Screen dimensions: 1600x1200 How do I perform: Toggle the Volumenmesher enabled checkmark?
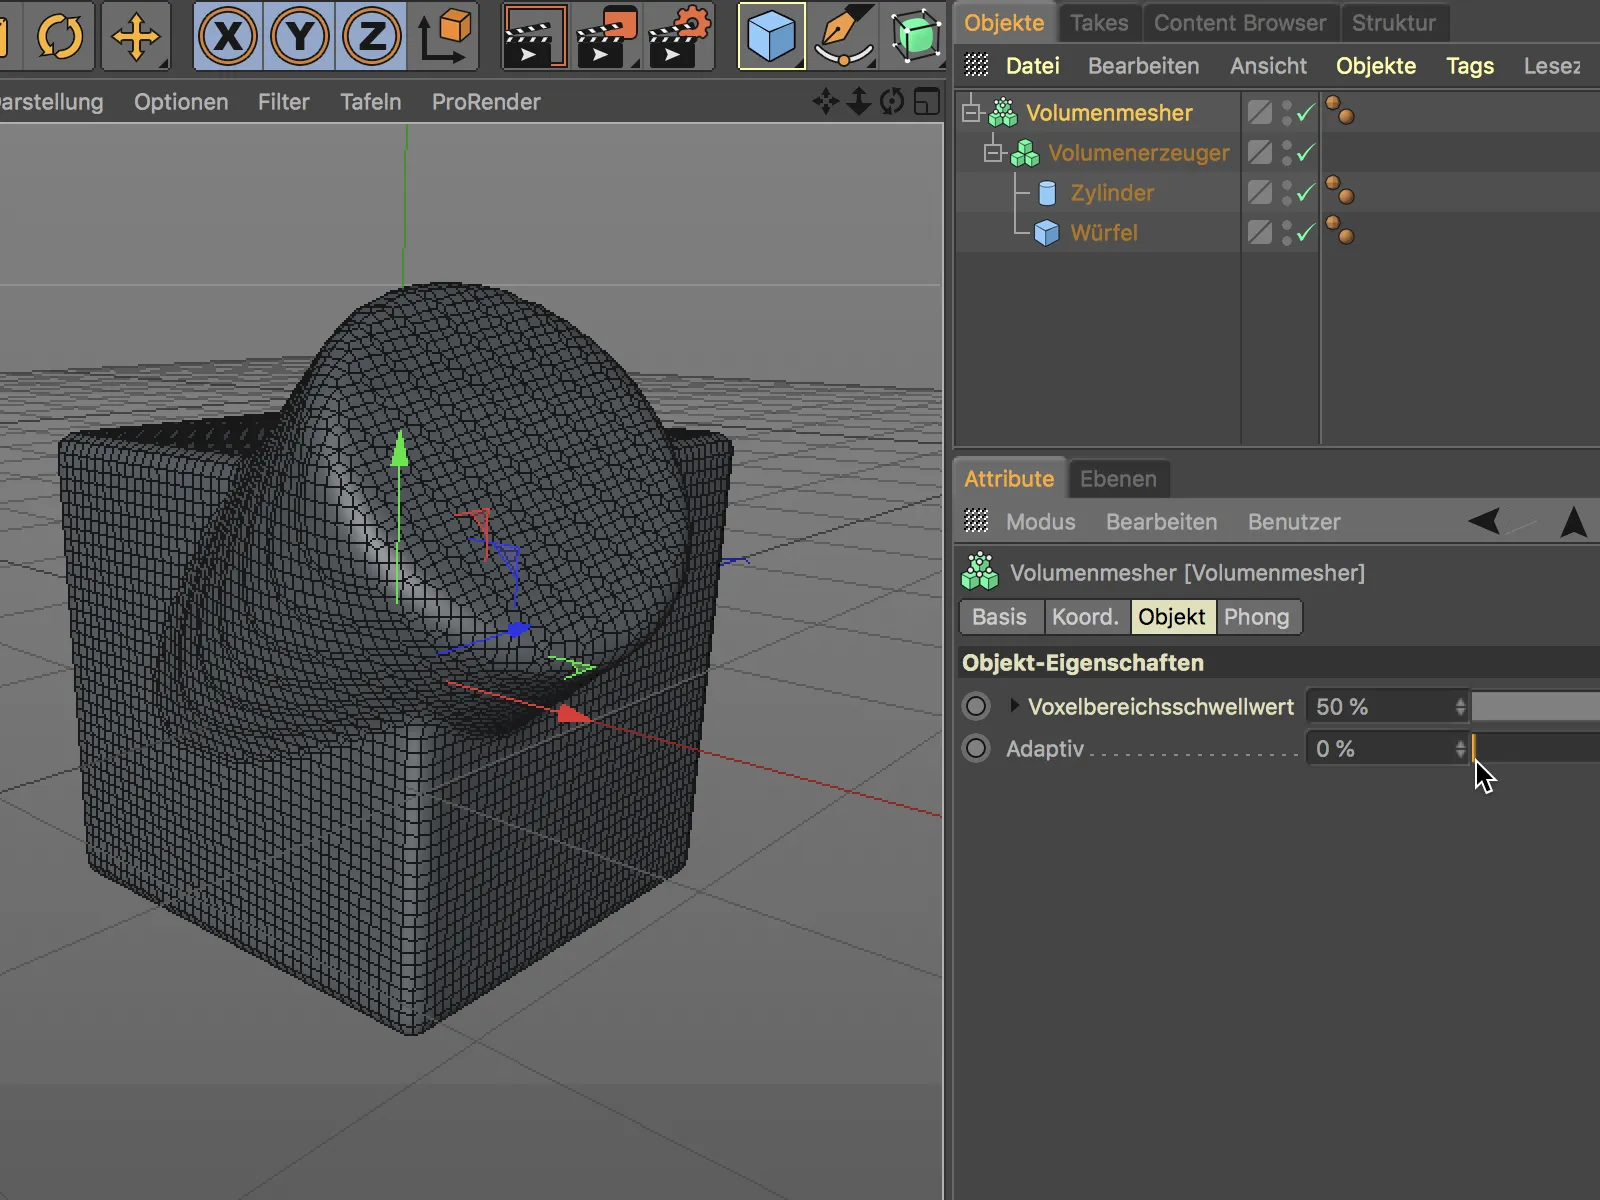[1305, 113]
